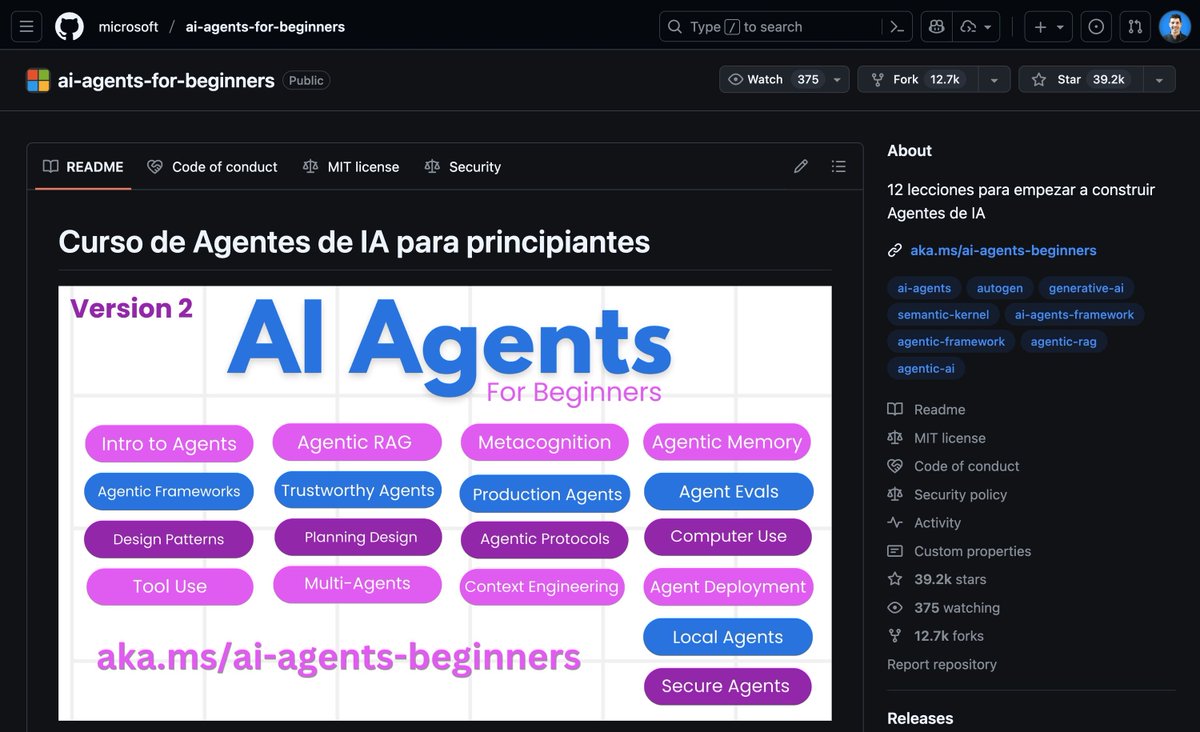1200x732 pixels.
Task: Click the README heading 'Curso de Agentes de IA'
Action: (x=354, y=242)
